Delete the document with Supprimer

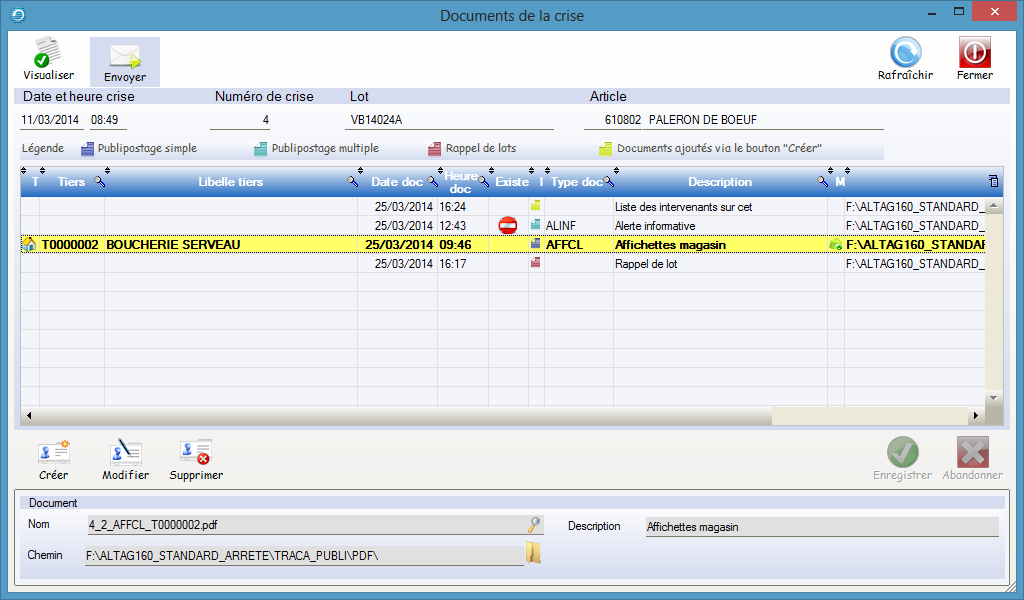click(196, 453)
